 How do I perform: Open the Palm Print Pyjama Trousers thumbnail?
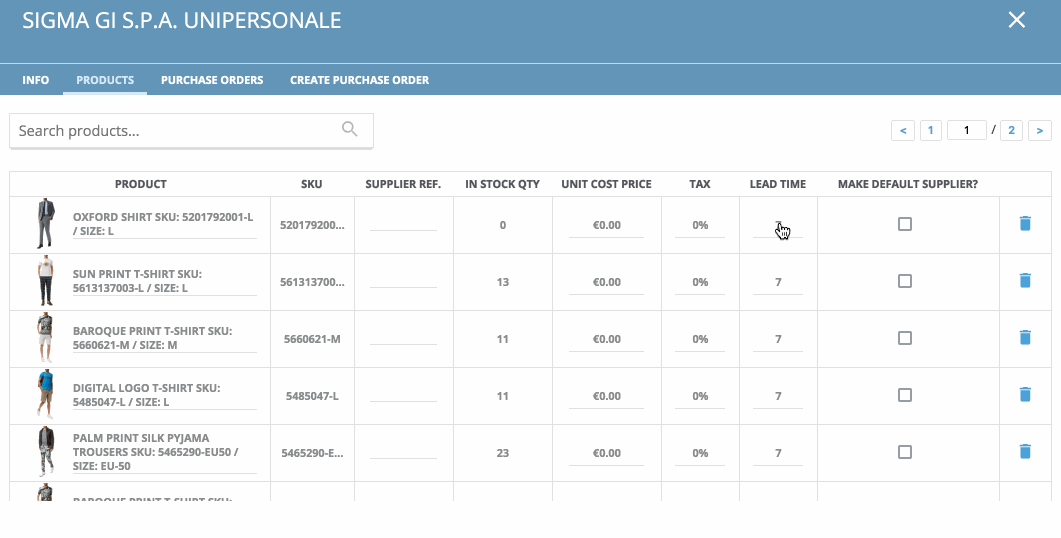pyautogui.click(x=45, y=451)
